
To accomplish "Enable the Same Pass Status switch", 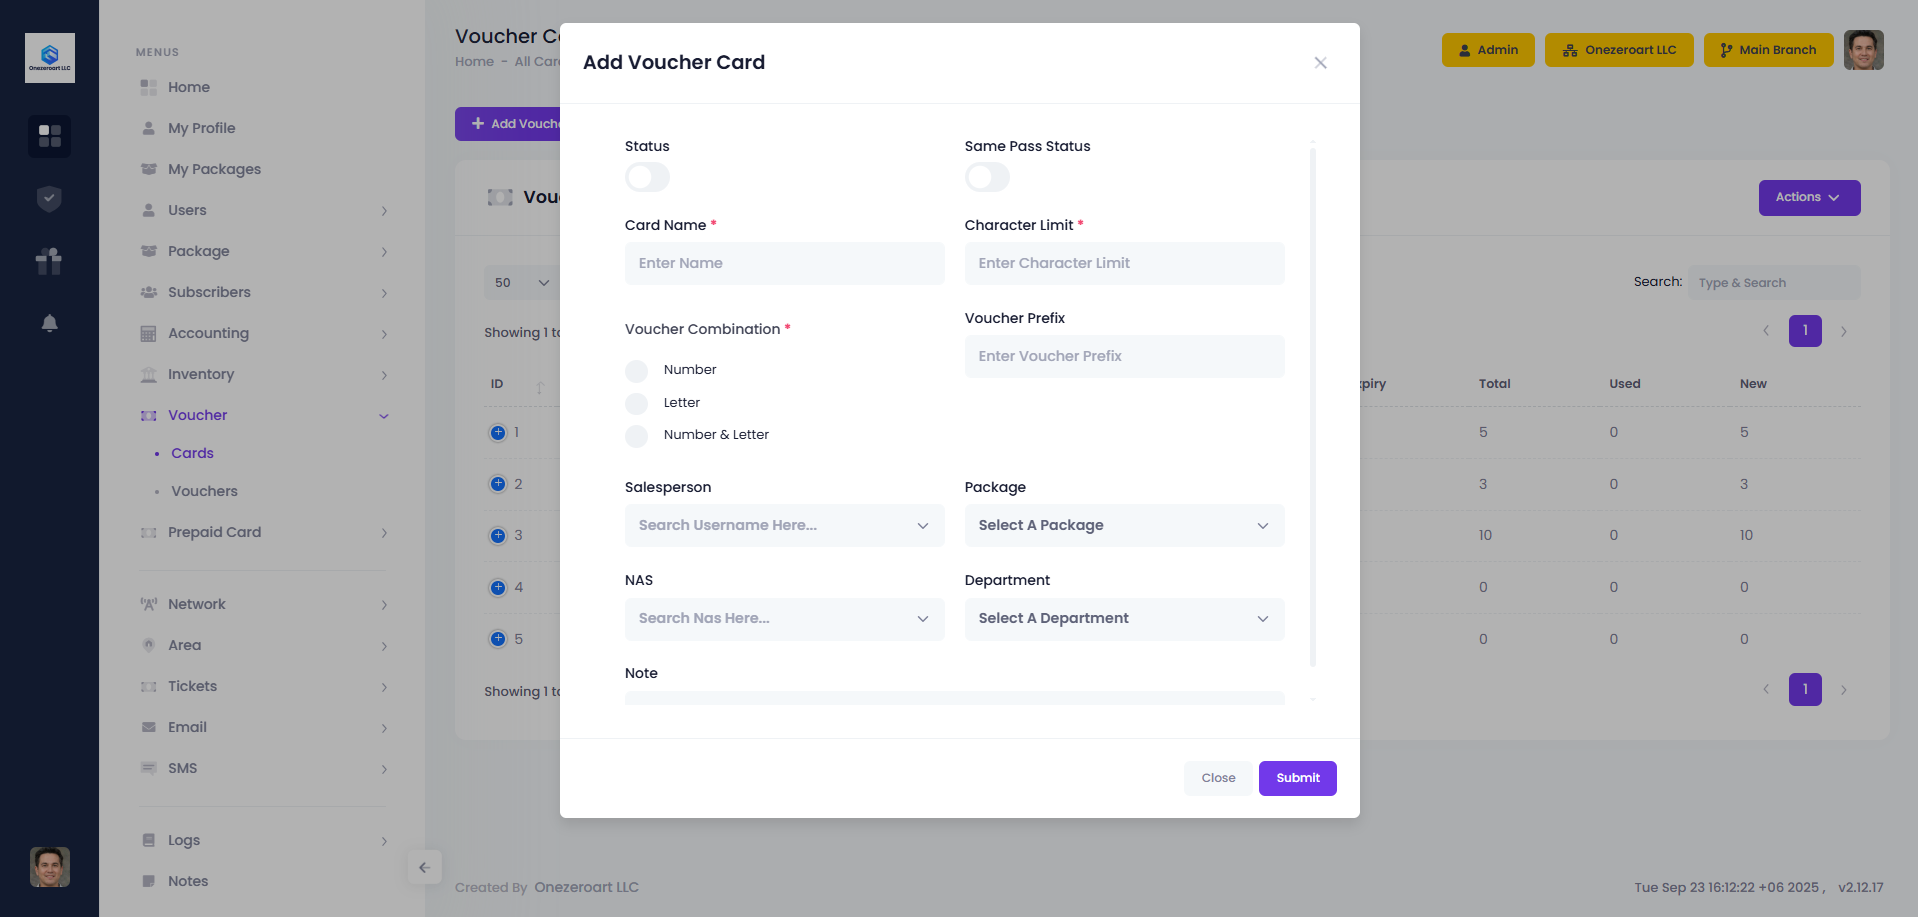I will (x=987, y=178).
